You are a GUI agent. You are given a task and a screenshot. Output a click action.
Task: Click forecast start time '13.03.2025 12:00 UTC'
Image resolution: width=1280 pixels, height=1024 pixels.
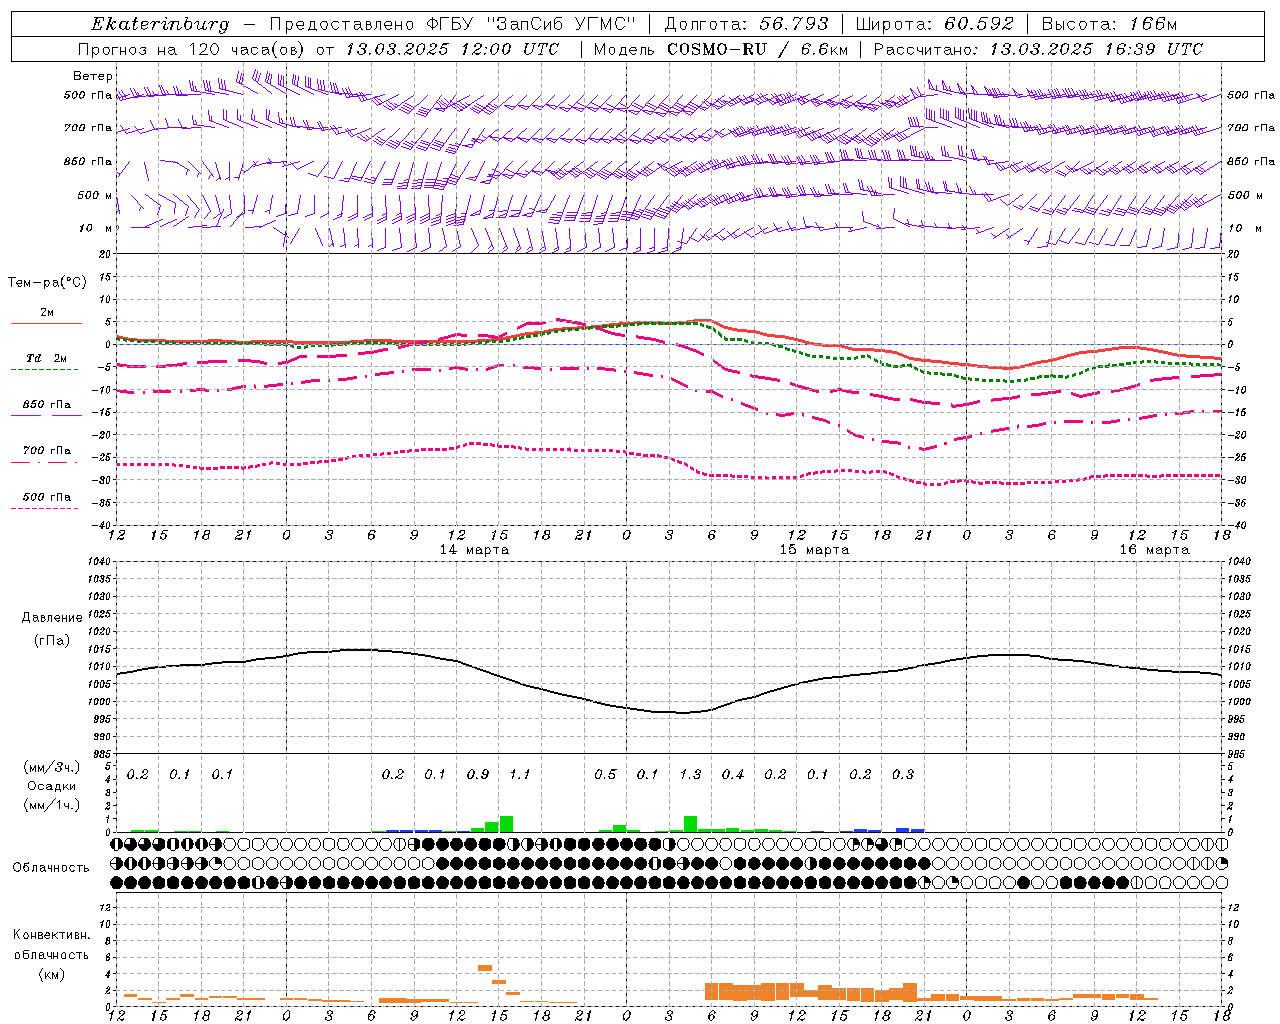(x=452, y=49)
